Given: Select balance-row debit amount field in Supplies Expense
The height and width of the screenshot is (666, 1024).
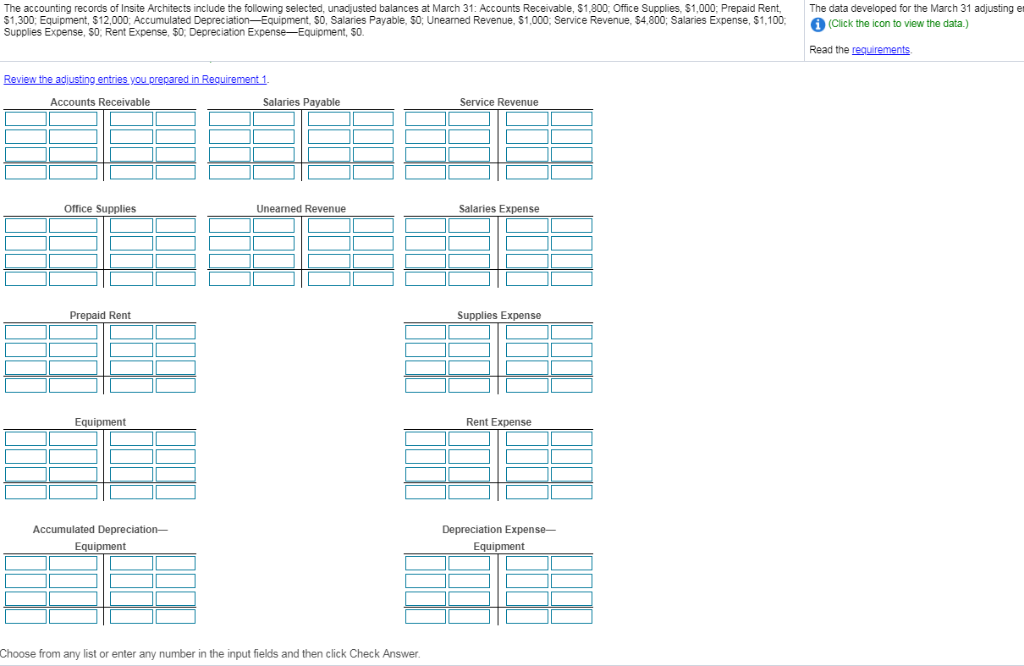Looking at the screenshot, I should [469, 385].
